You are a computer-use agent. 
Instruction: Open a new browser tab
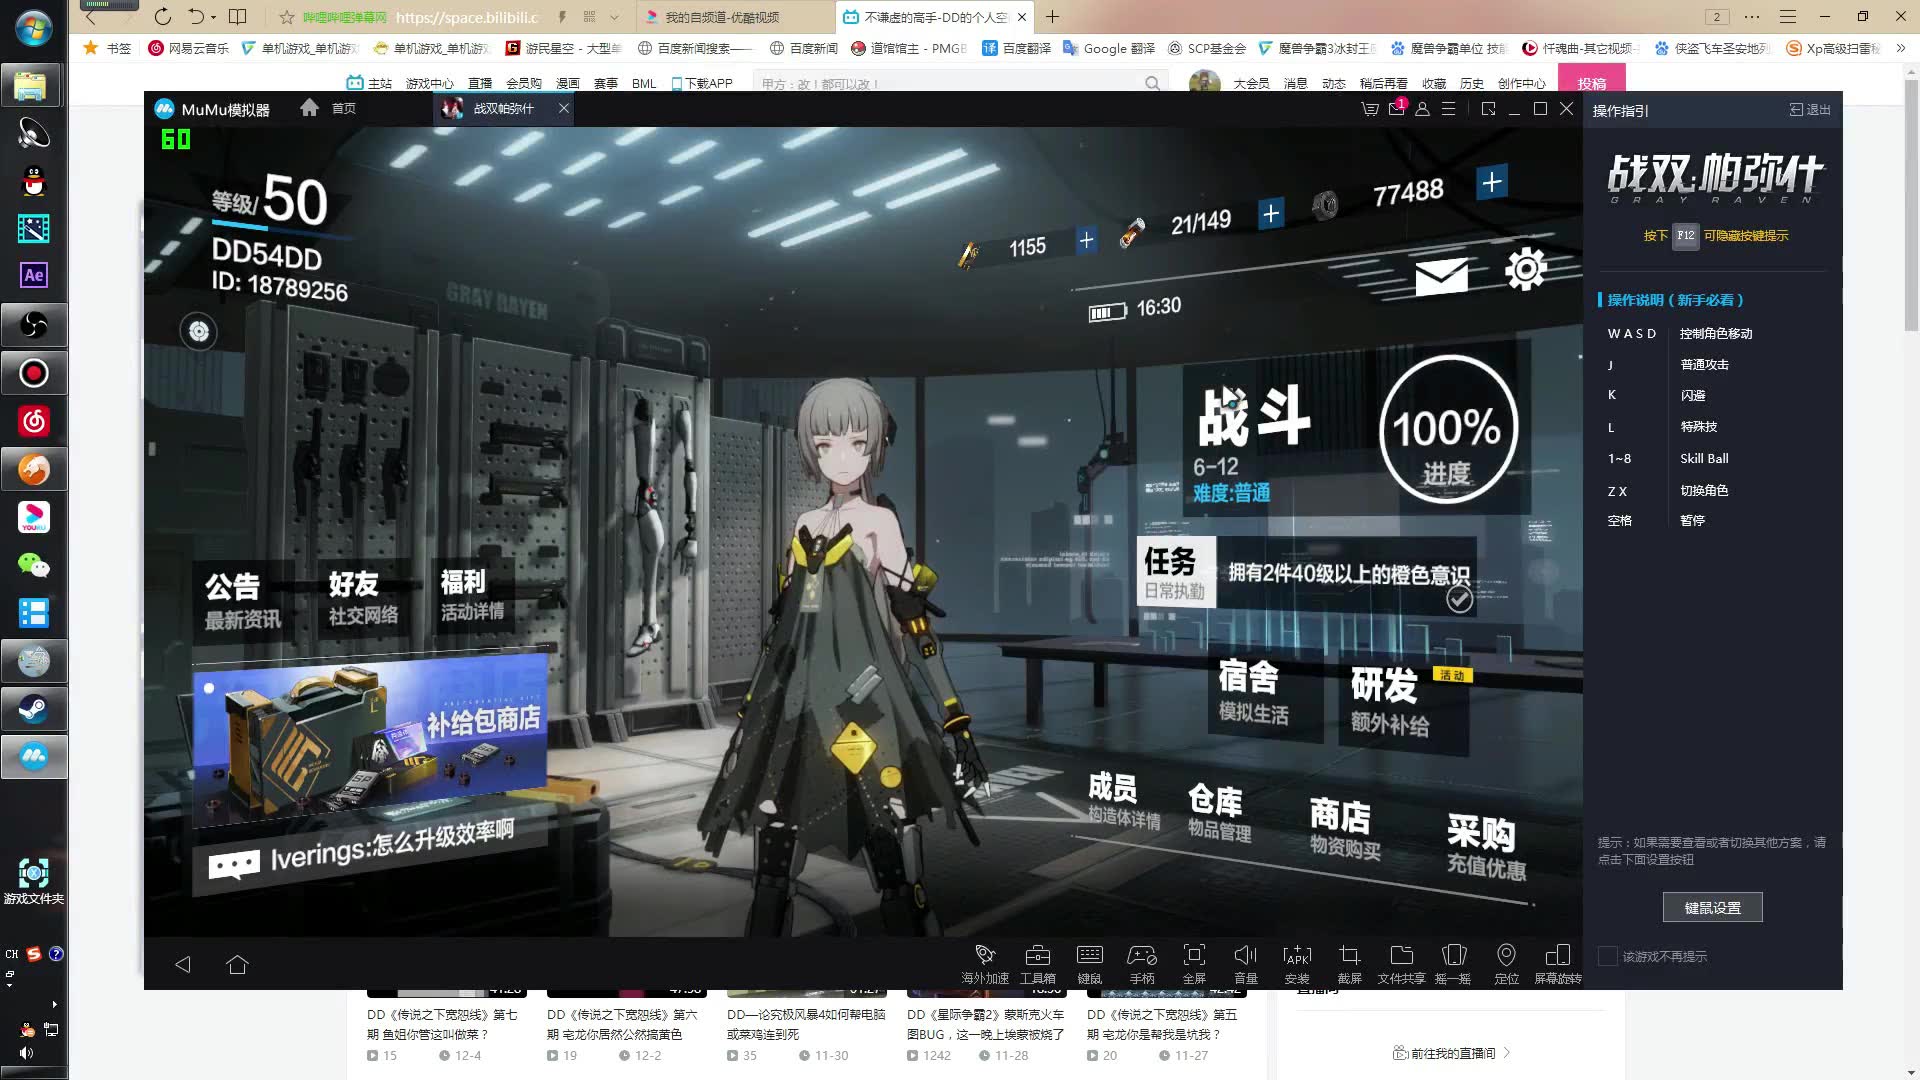(x=1052, y=17)
